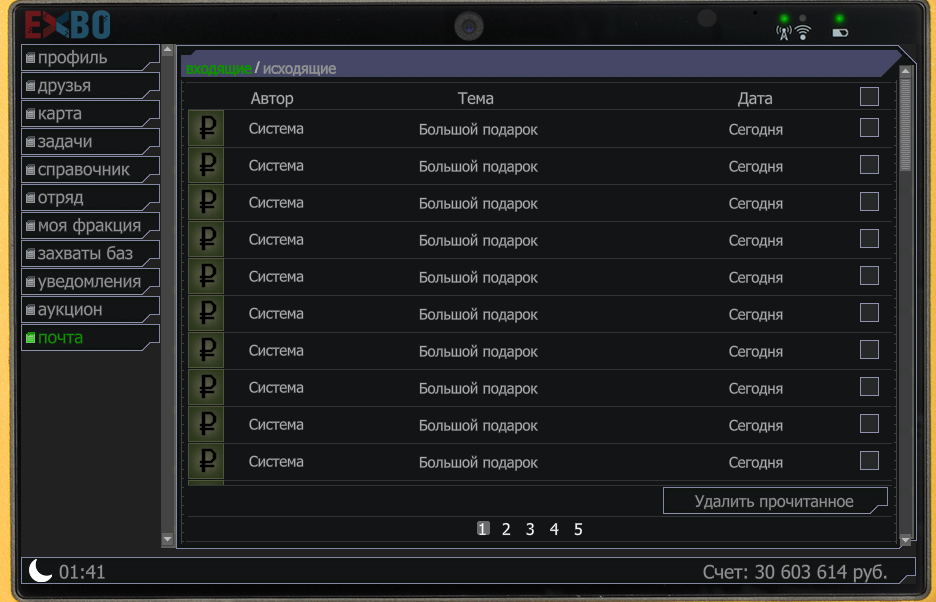The width and height of the screenshot is (936, 602).
Task: Click the Удалить прочитанное button
Action: click(x=775, y=501)
